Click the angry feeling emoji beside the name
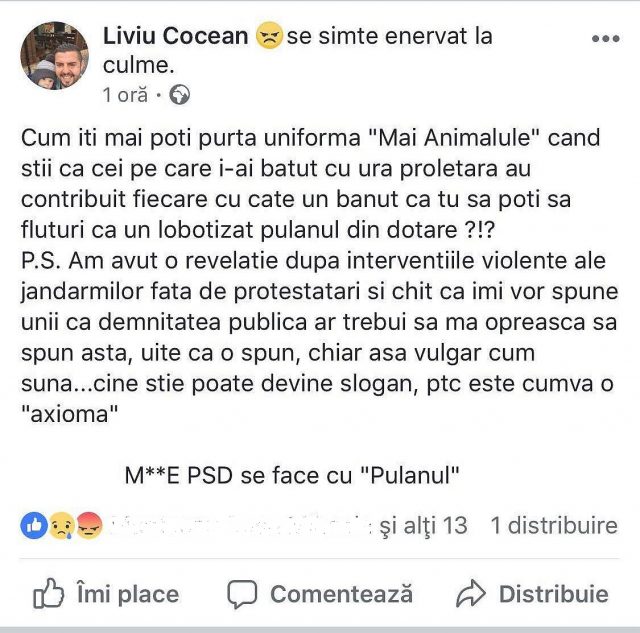This screenshot has height=633, width=640. [268, 38]
